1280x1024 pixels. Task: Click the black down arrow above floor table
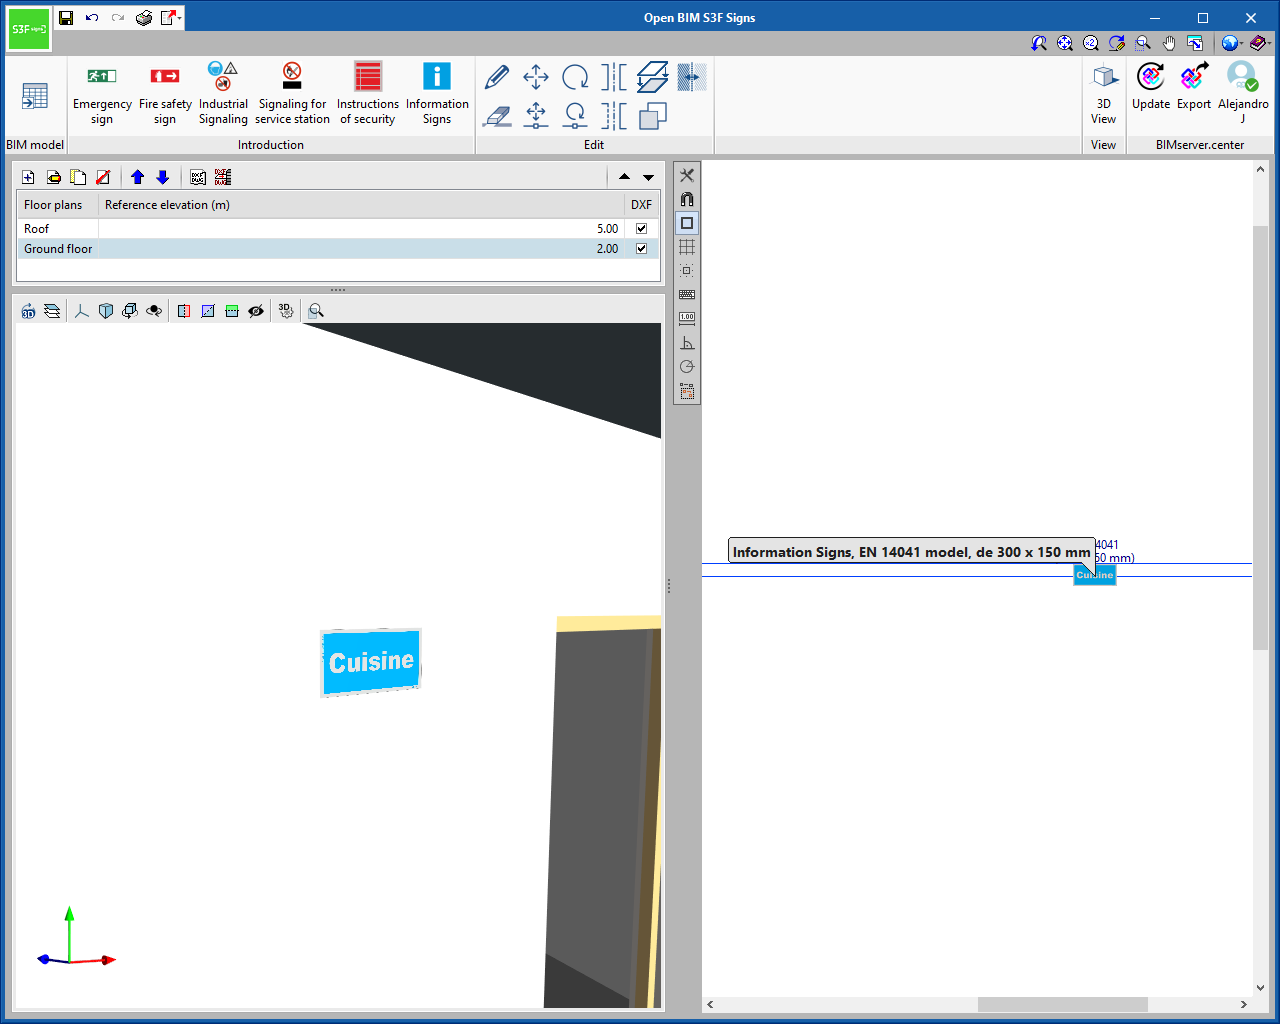648,177
